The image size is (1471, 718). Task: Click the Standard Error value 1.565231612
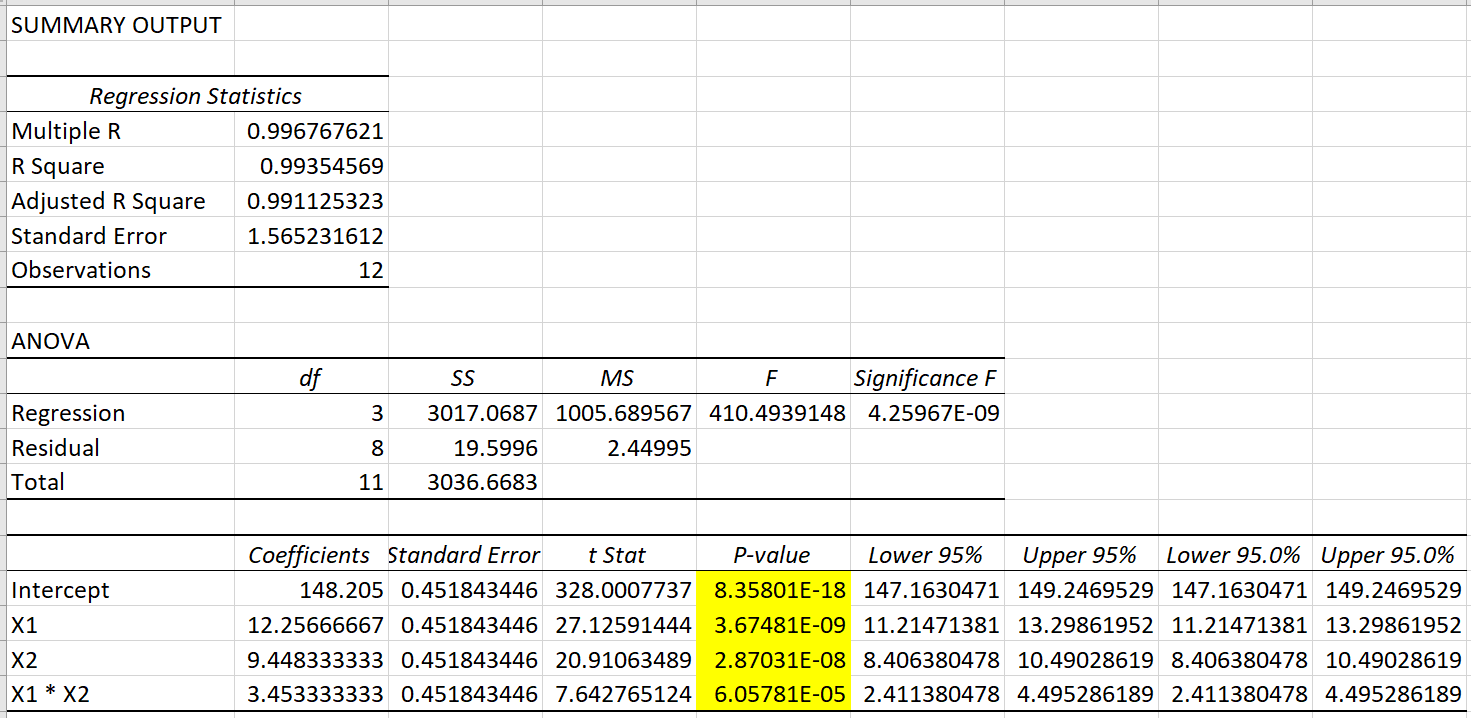pyautogui.click(x=315, y=236)
